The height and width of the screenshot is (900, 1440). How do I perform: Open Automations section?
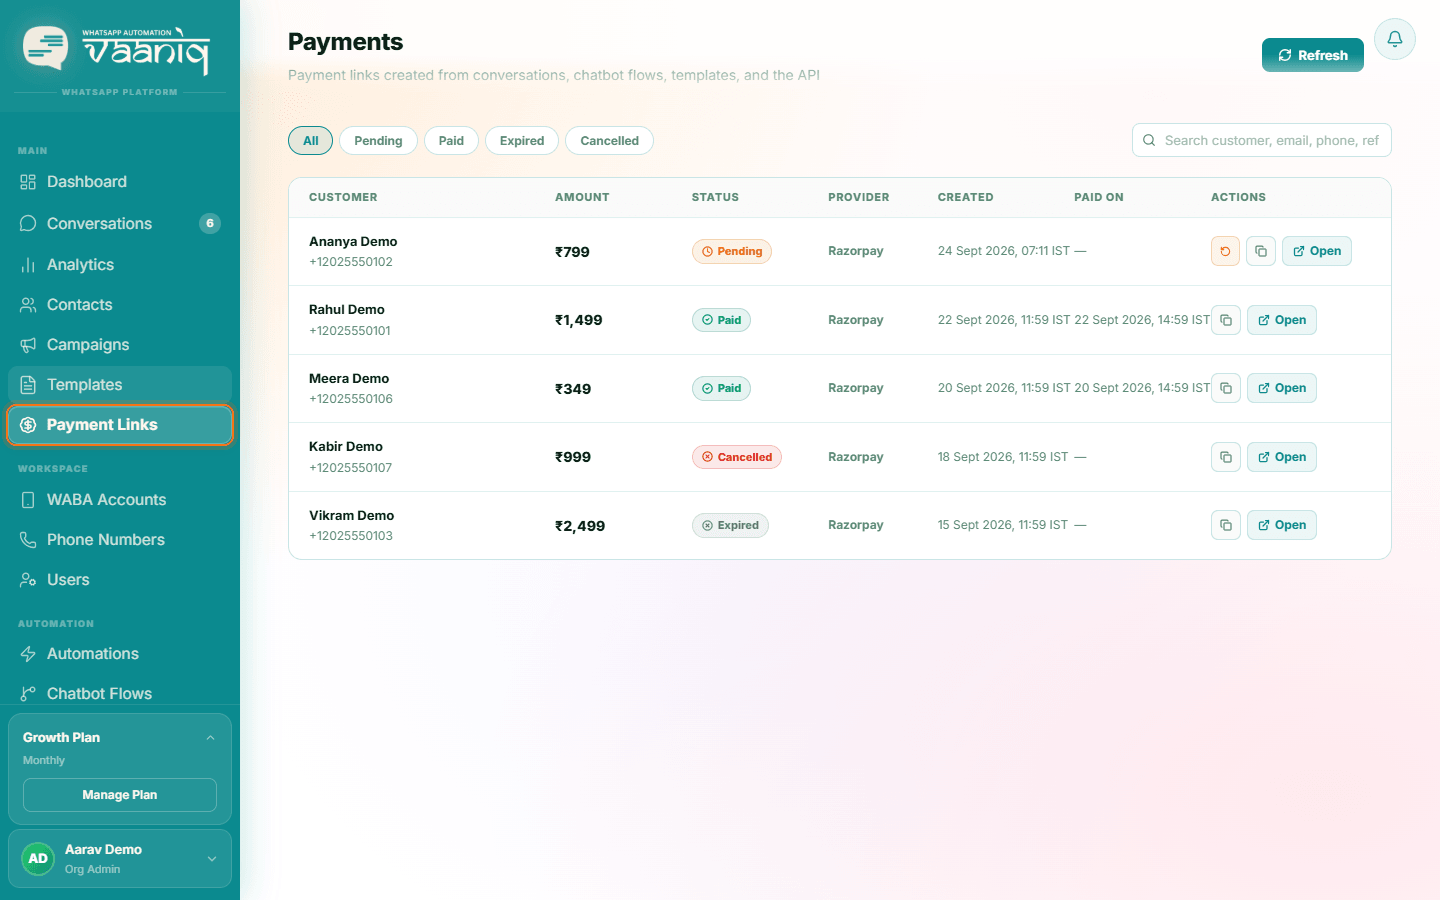(x=120, y=653)
